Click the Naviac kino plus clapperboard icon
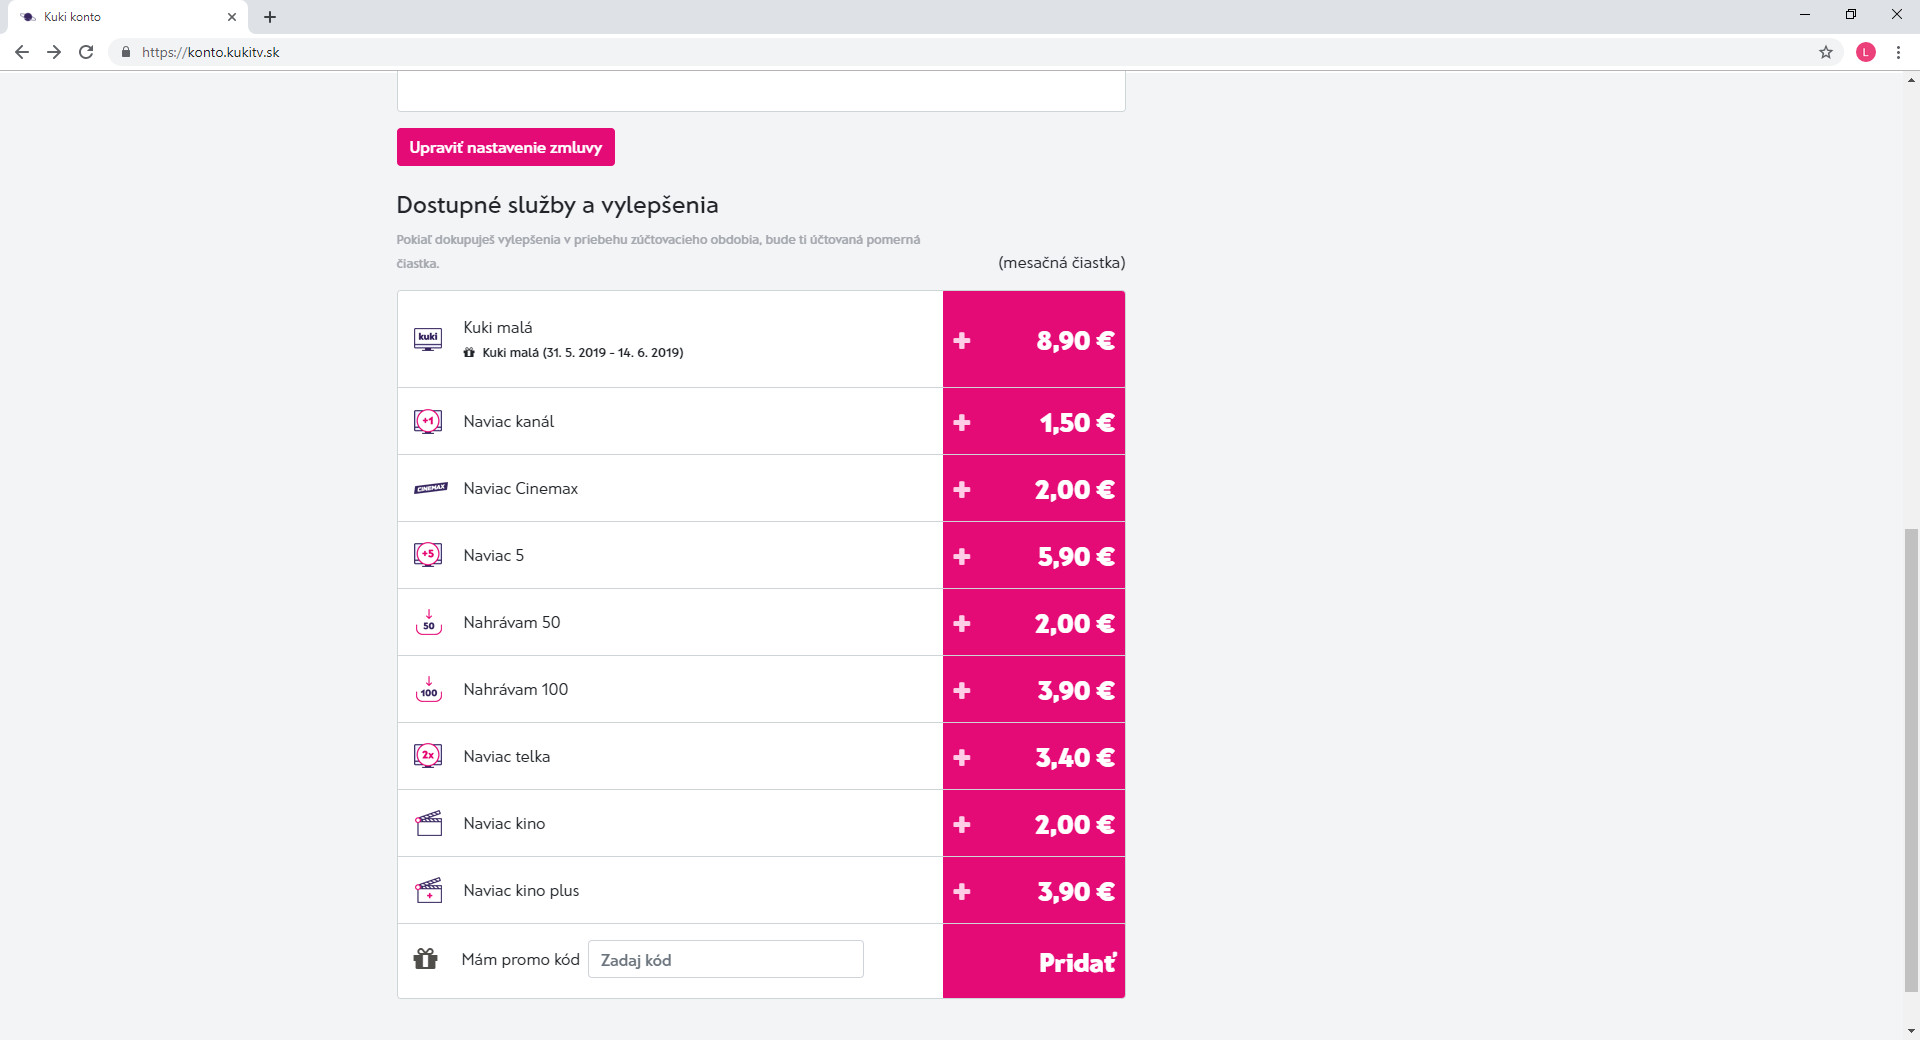The image size is (1920, 1040). [x=429, y=890]
